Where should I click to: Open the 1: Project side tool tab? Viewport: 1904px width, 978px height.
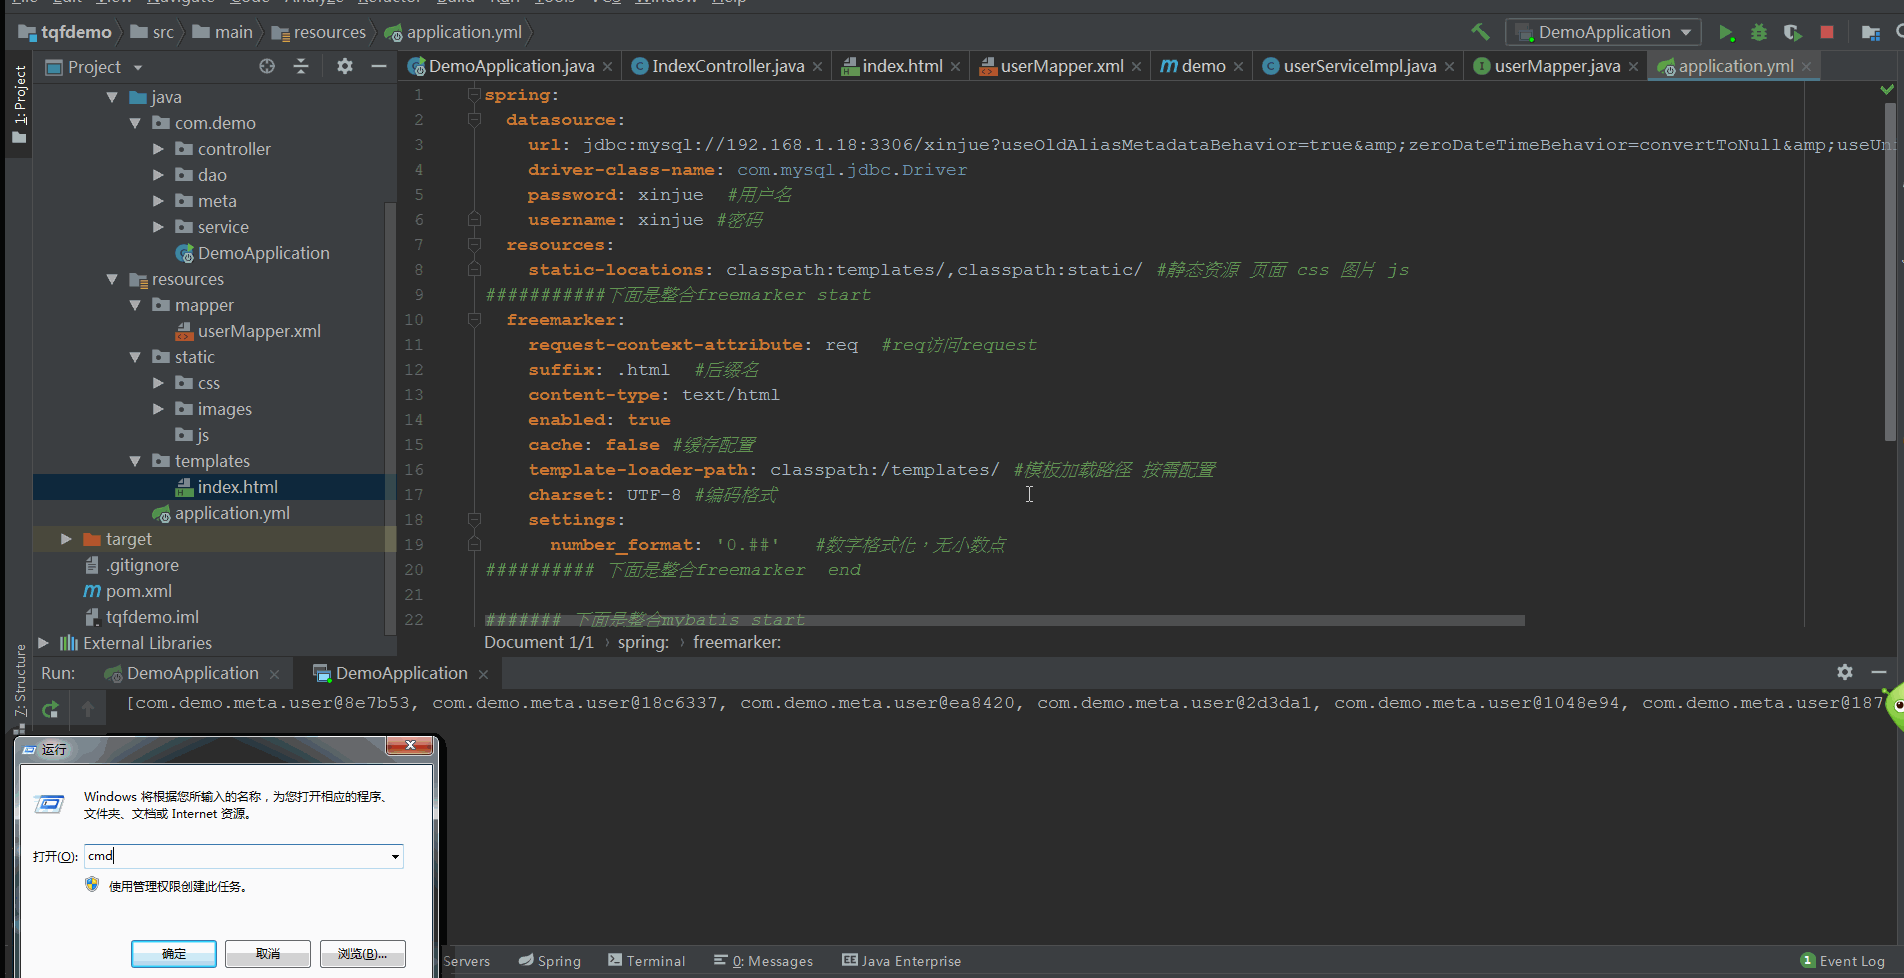pos(20,105)
